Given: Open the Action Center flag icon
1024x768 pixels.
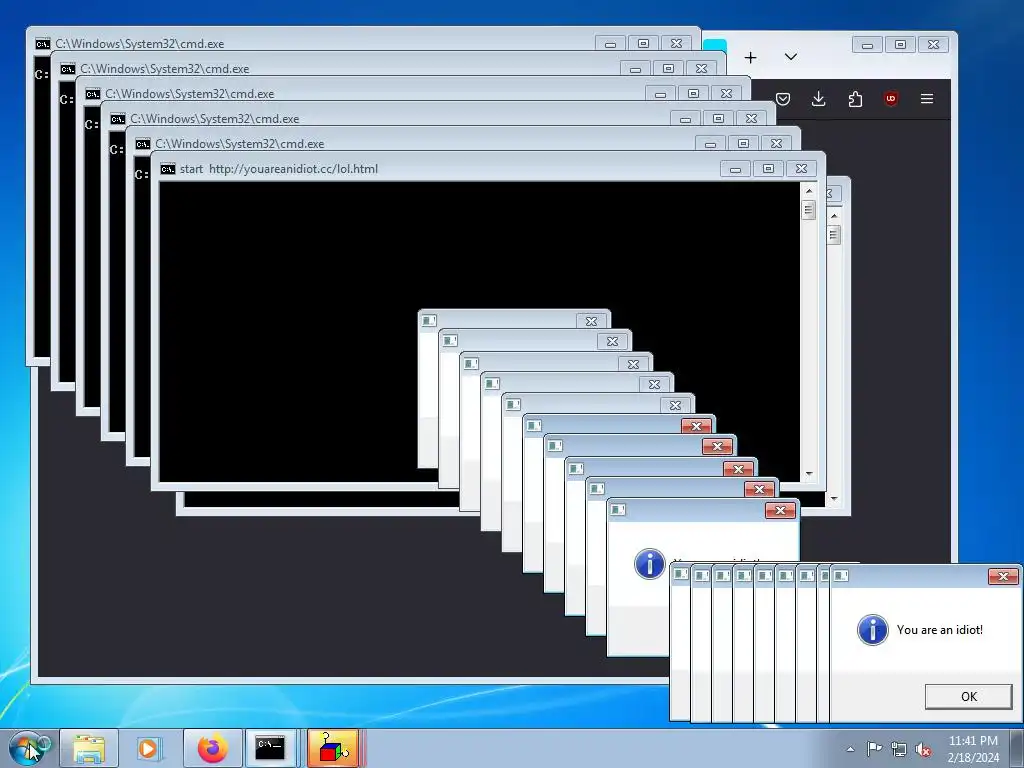Looking at the screenshot, I should [x=874, y=749].
